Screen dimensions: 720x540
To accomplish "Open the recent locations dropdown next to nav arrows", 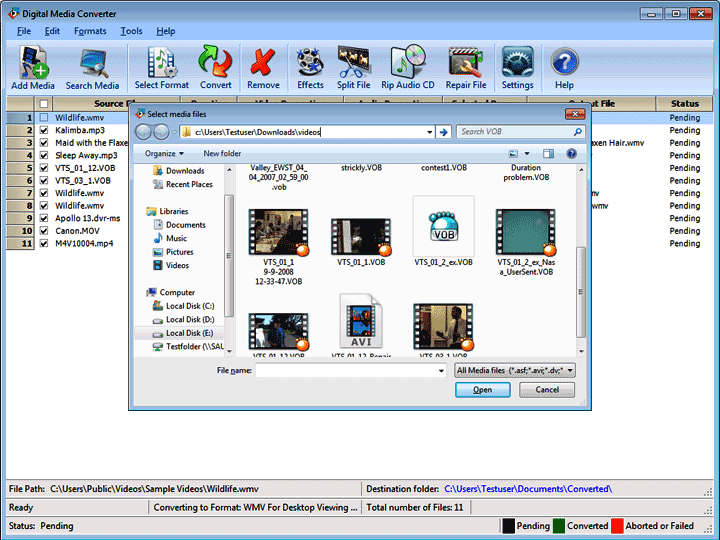I will (174, 132).
